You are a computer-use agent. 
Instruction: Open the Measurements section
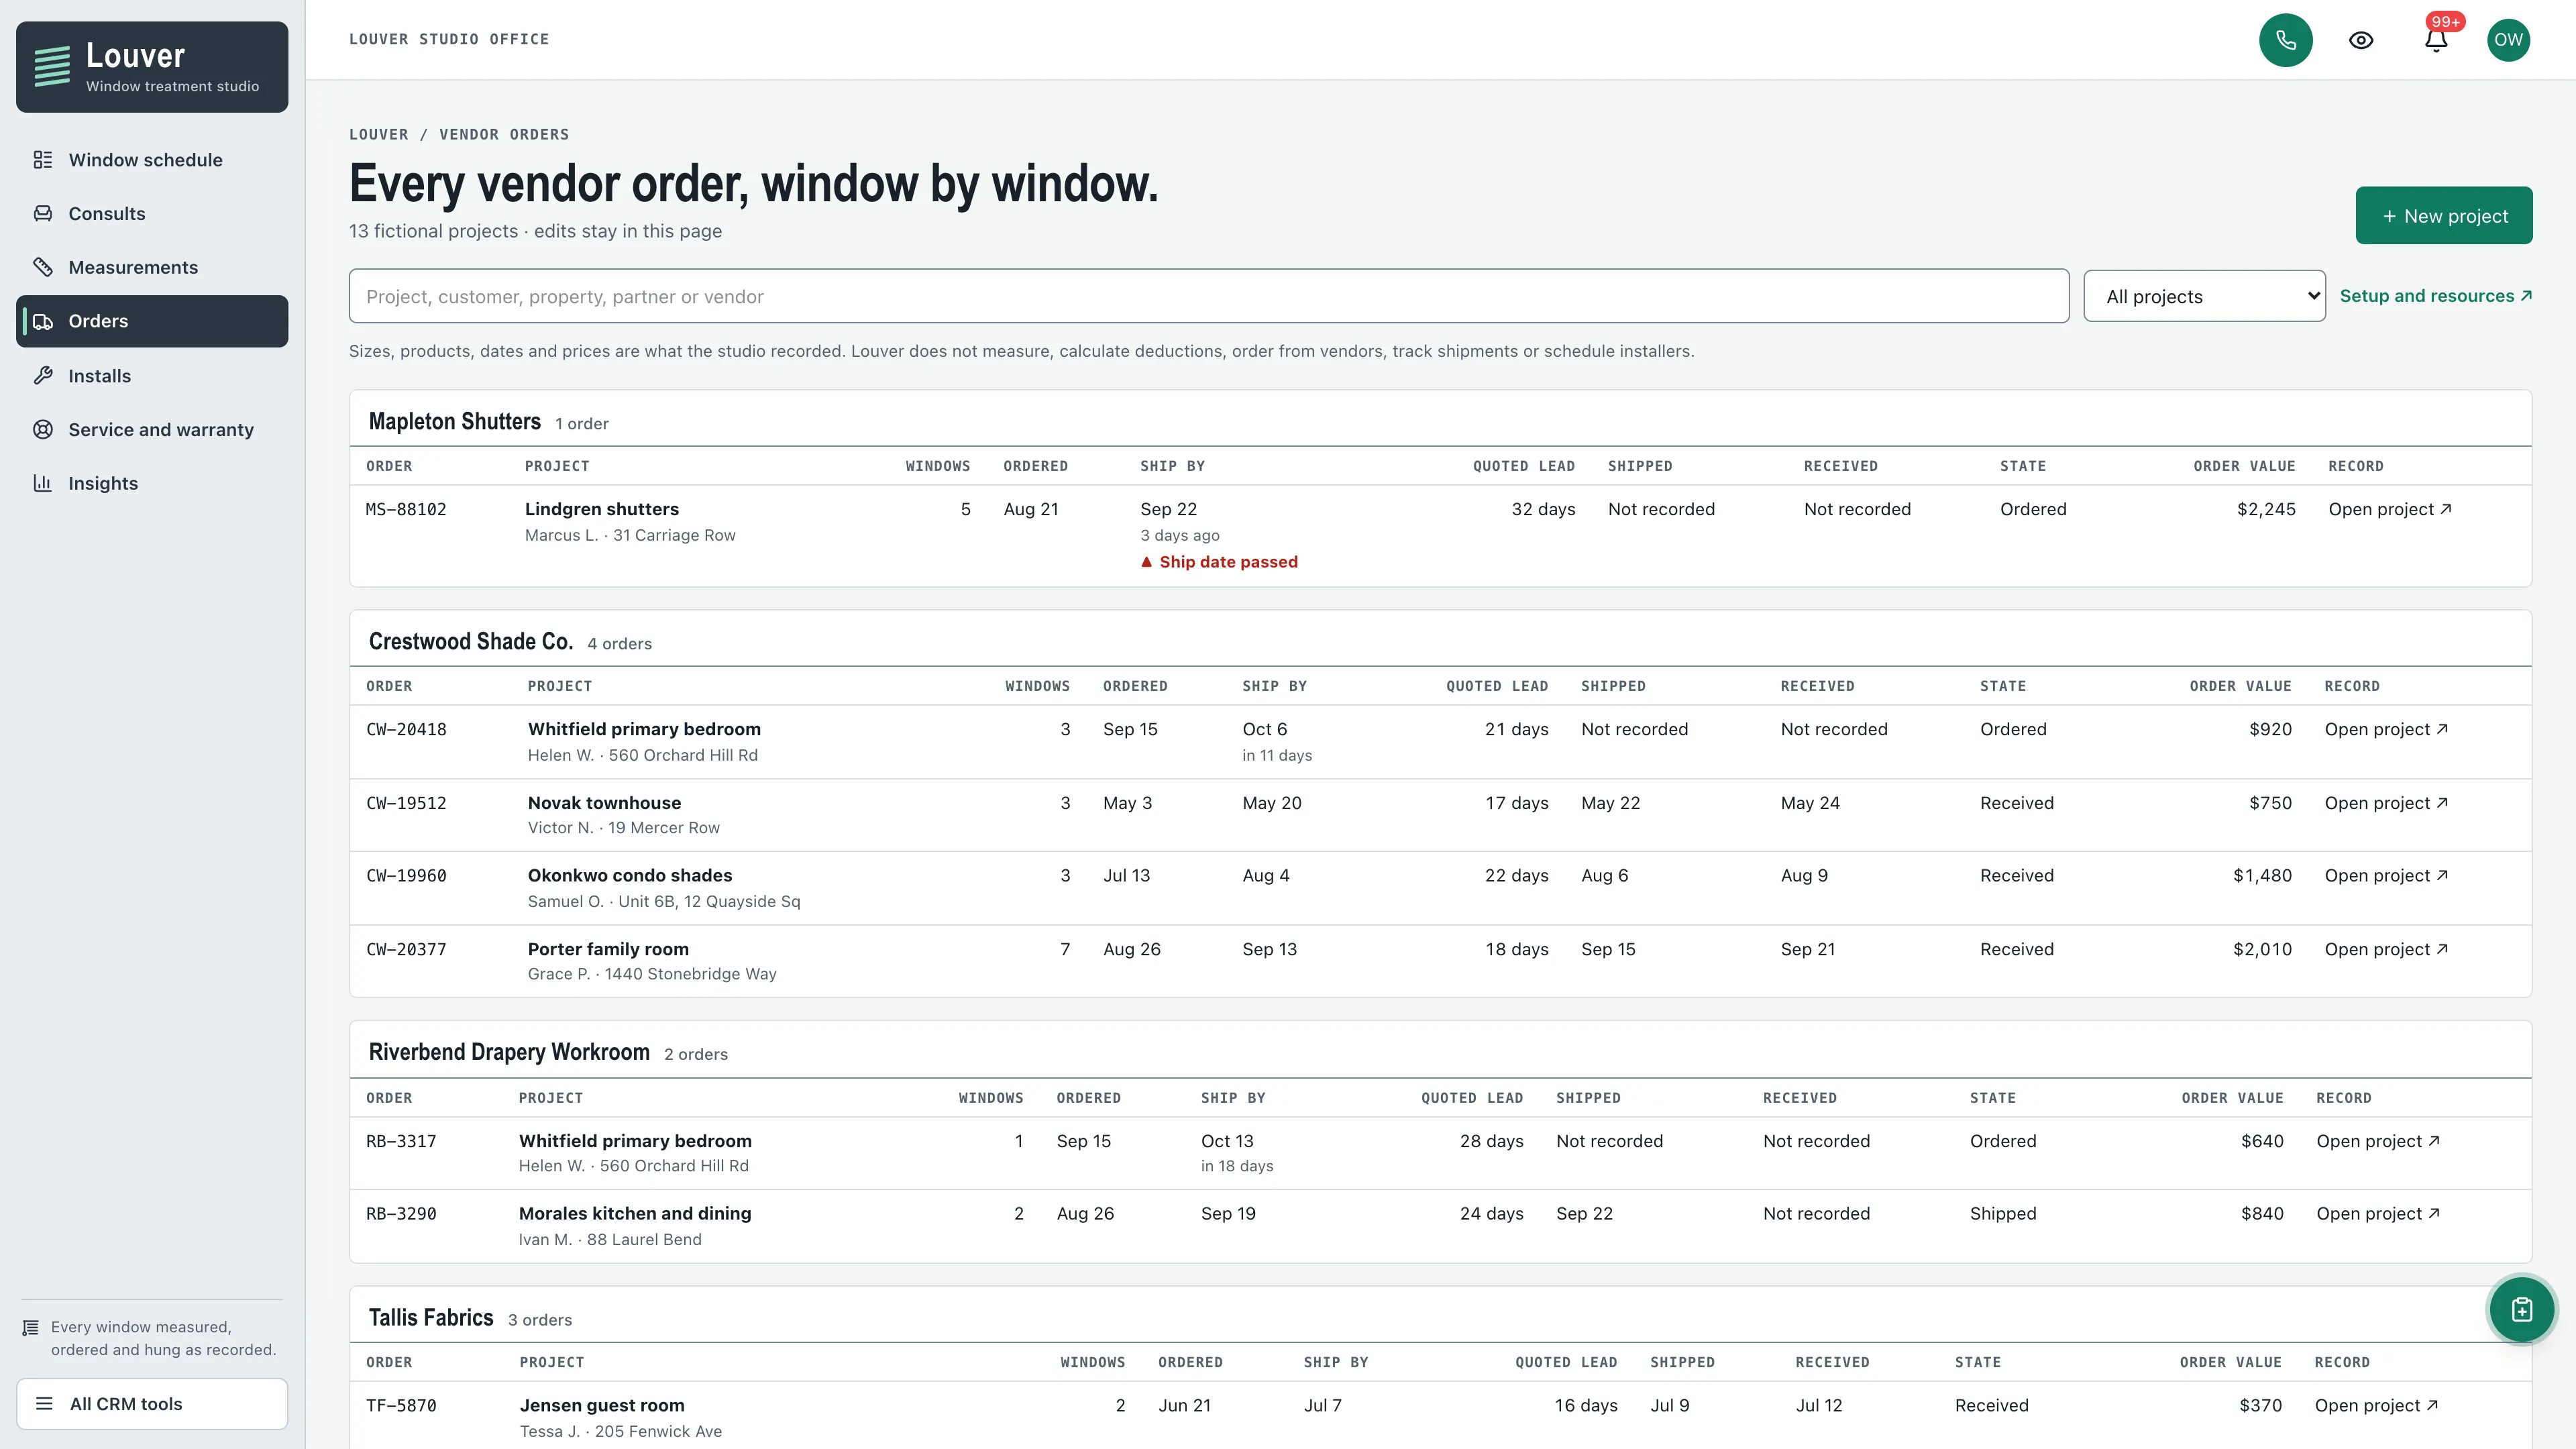tap(152, 267)
